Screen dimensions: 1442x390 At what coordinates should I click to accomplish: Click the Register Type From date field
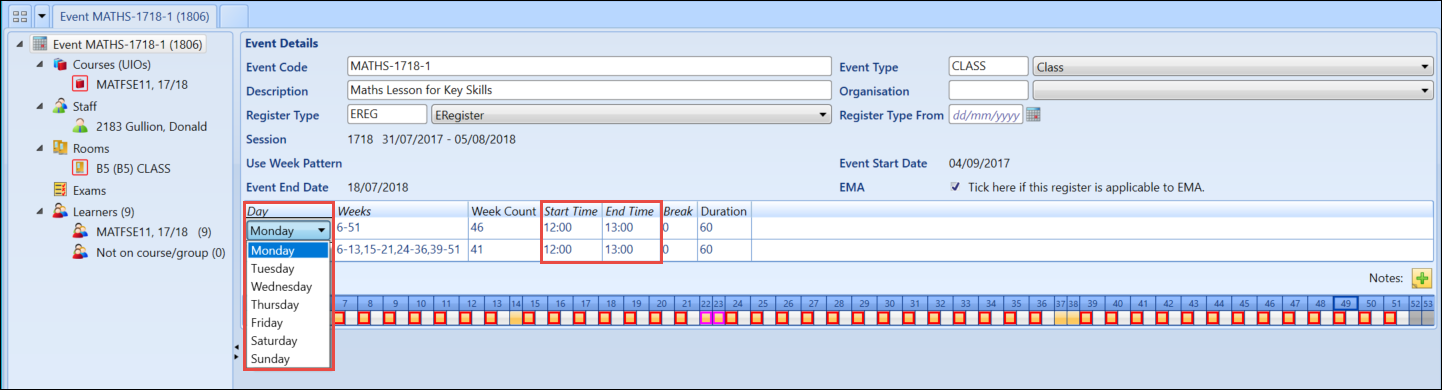point(985,114)
